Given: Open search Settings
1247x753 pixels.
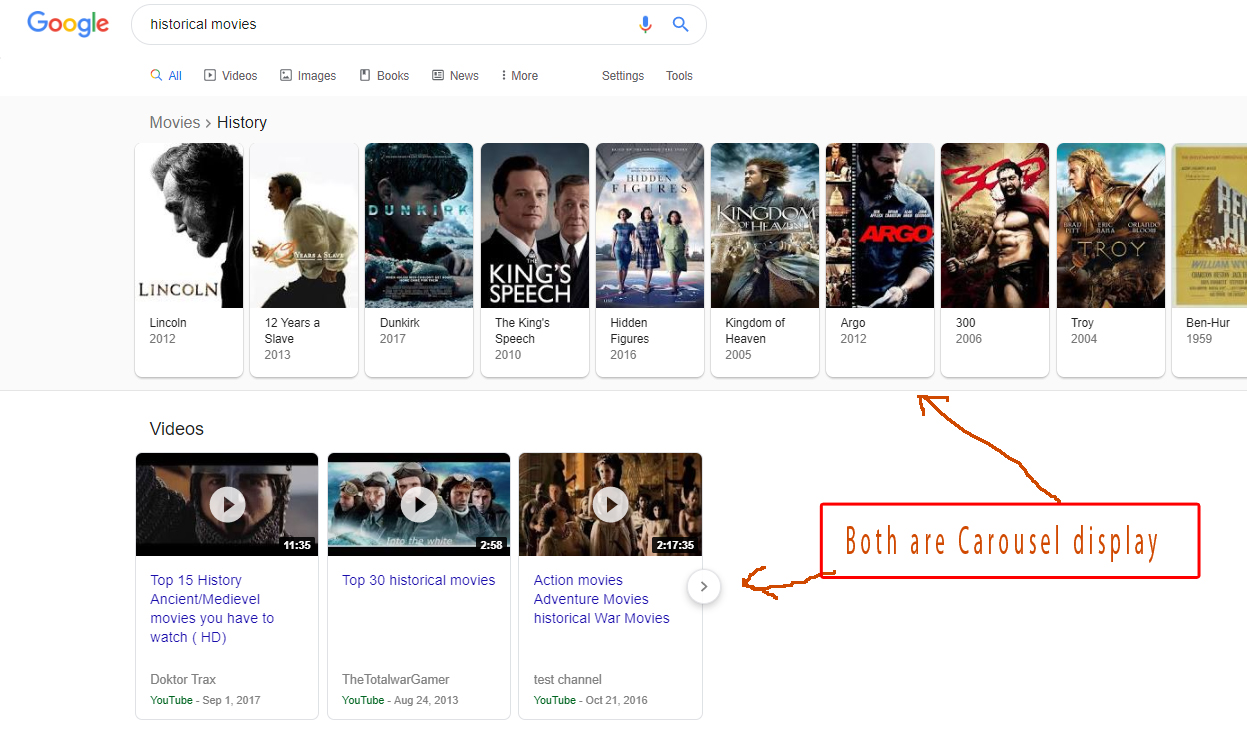Looking at the screenshot, I should pos(623,76).
